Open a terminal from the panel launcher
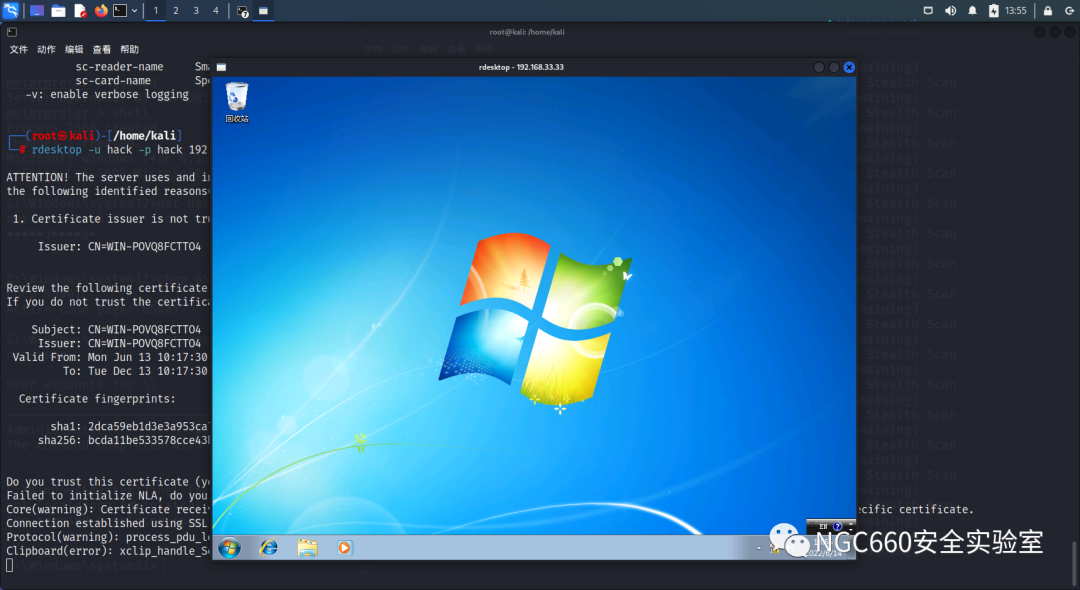Screen dimensions: 1080x590 120,10
